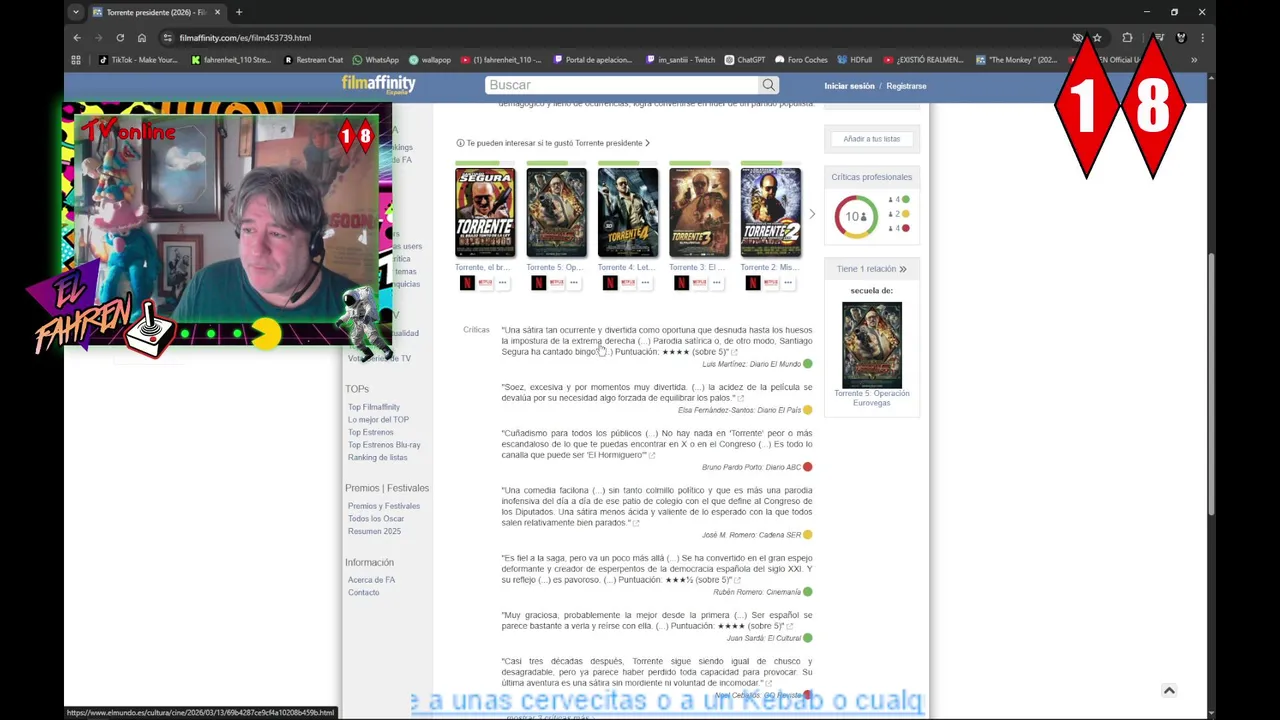Open more options dots under Torrente 2

click(788, 283)
